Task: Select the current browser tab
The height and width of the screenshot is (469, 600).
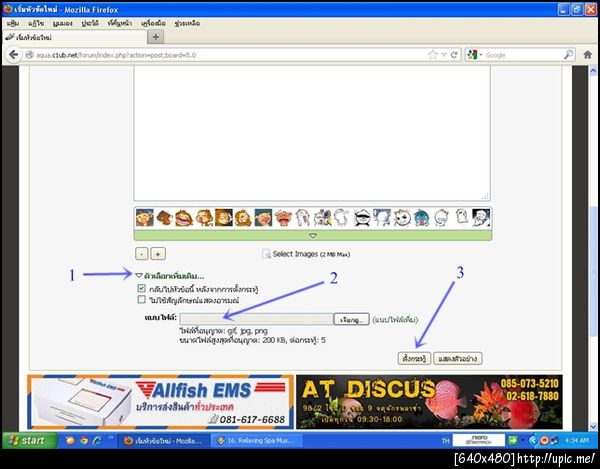Action: click(75, 37)
